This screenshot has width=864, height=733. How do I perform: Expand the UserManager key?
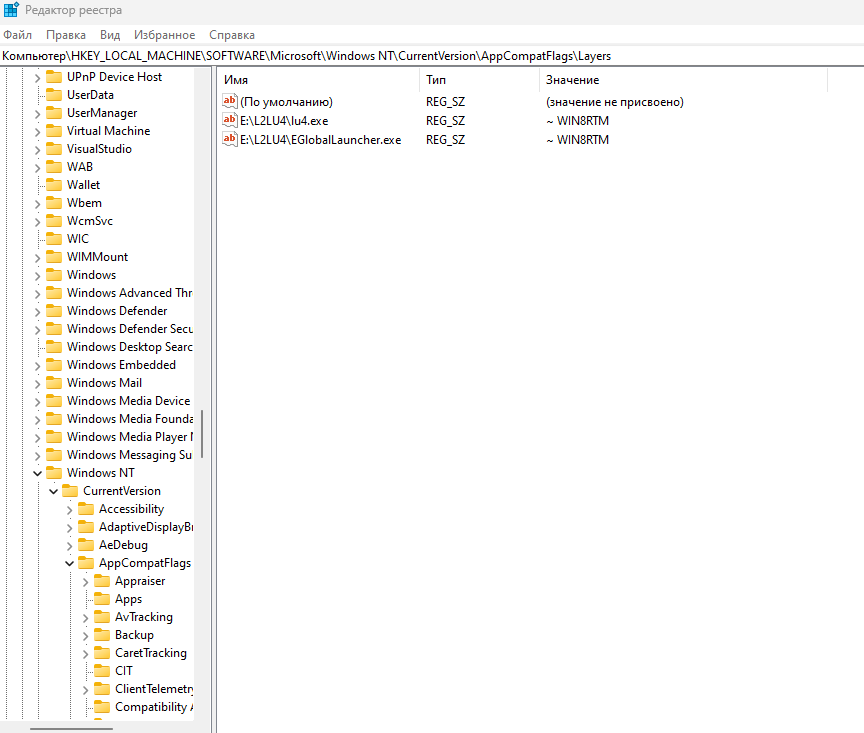(x=37, y=114)
